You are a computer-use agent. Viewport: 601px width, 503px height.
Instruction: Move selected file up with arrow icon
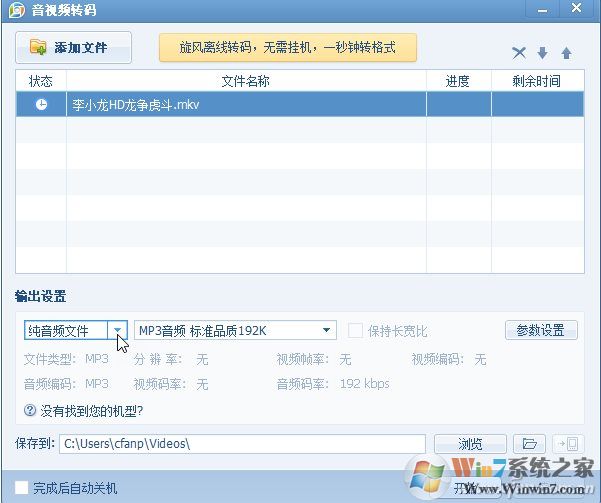(x=567, y=53)
